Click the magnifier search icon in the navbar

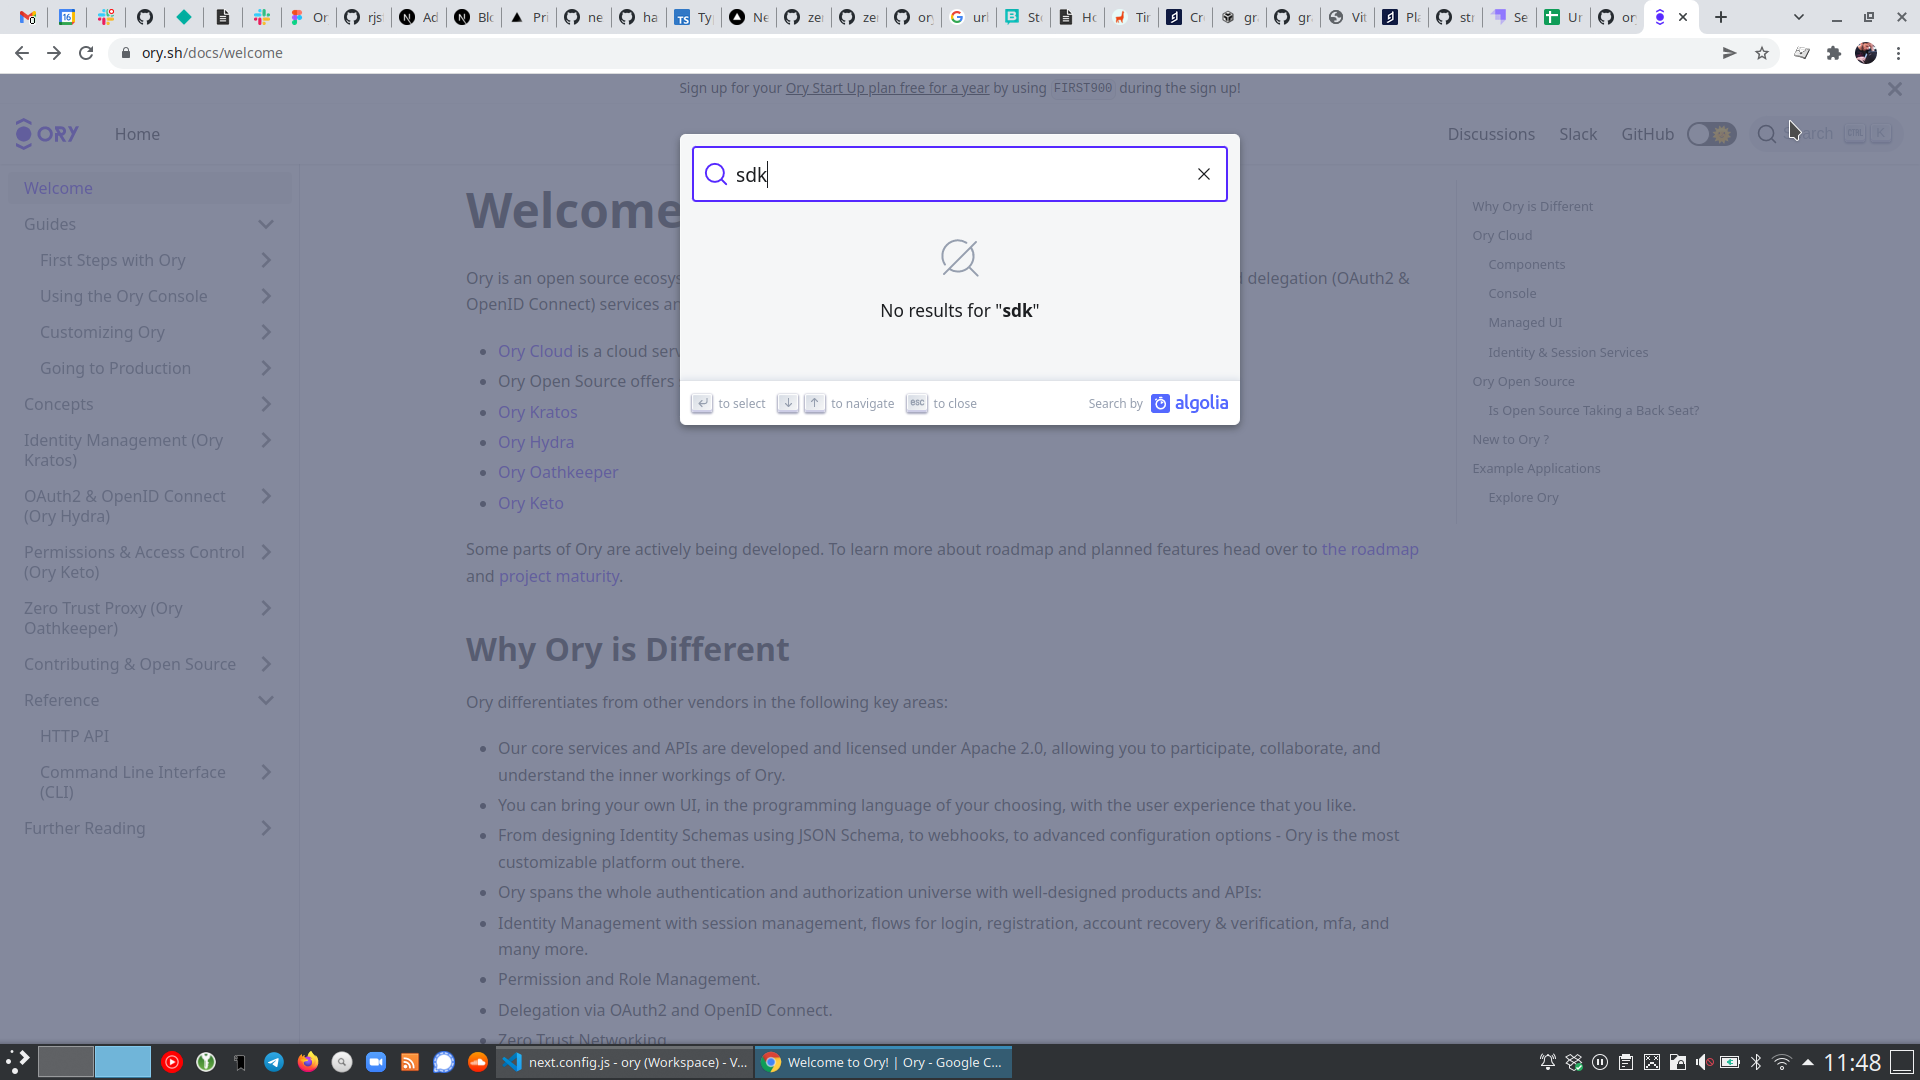[1765, 133]
